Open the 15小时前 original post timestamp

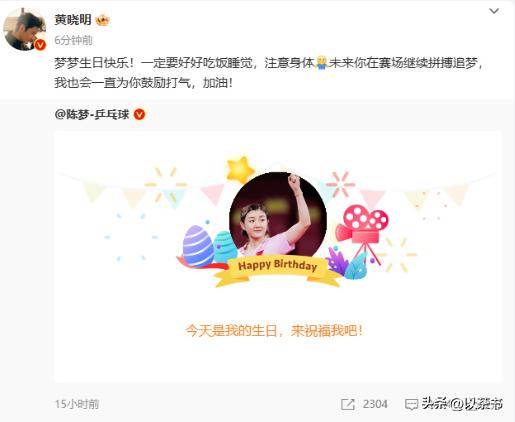click(77, 404)
